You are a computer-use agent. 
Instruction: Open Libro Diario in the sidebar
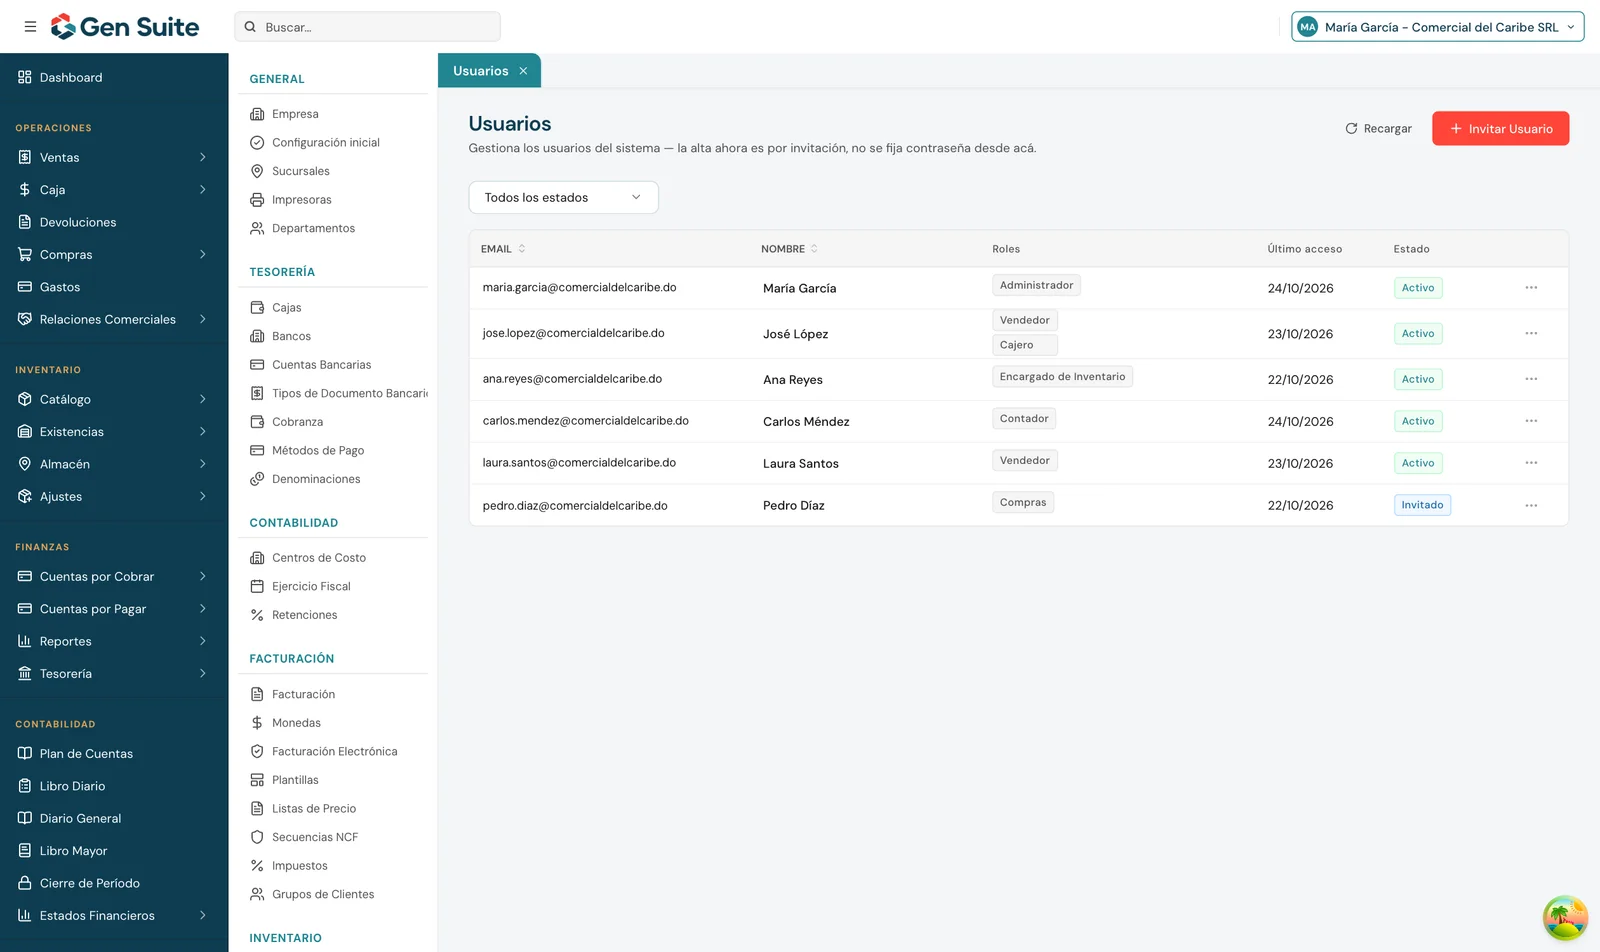(72, 786)
